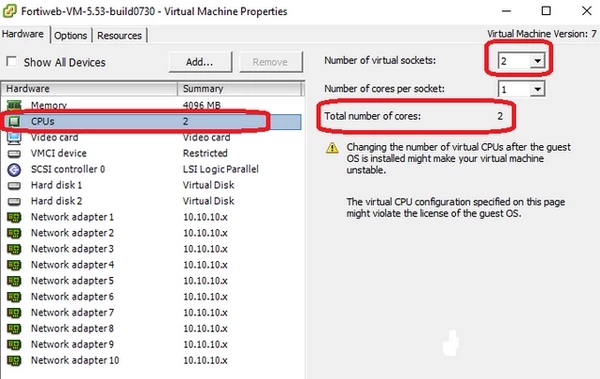Click the Network adapter 5 icon

pyautogui.click(x=14, y=281)
